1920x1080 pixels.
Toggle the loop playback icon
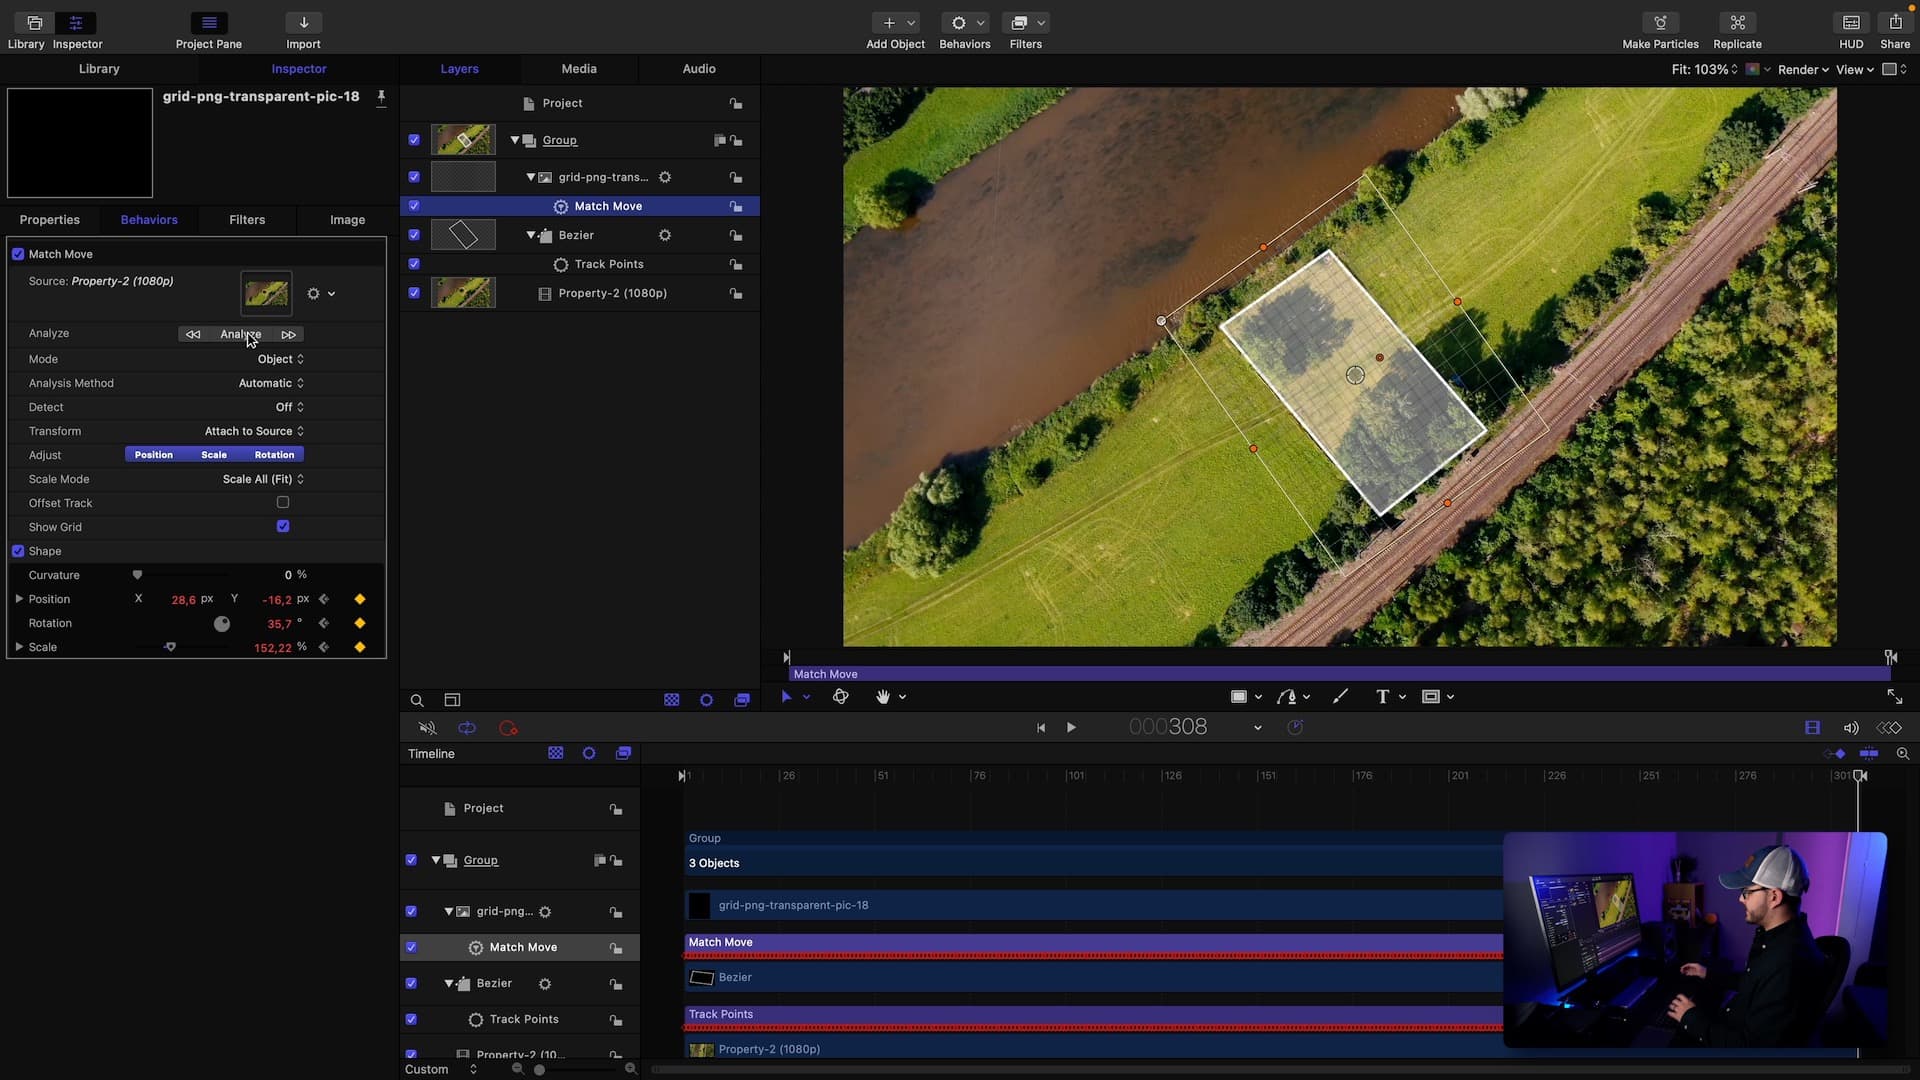click(x=467, y=728)
